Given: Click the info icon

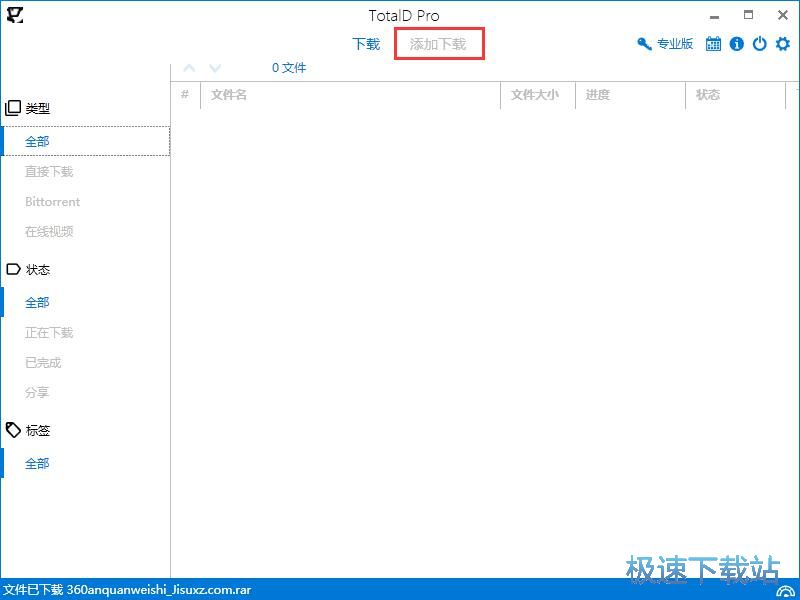Looking at the screenshot, I should [736, 44].
